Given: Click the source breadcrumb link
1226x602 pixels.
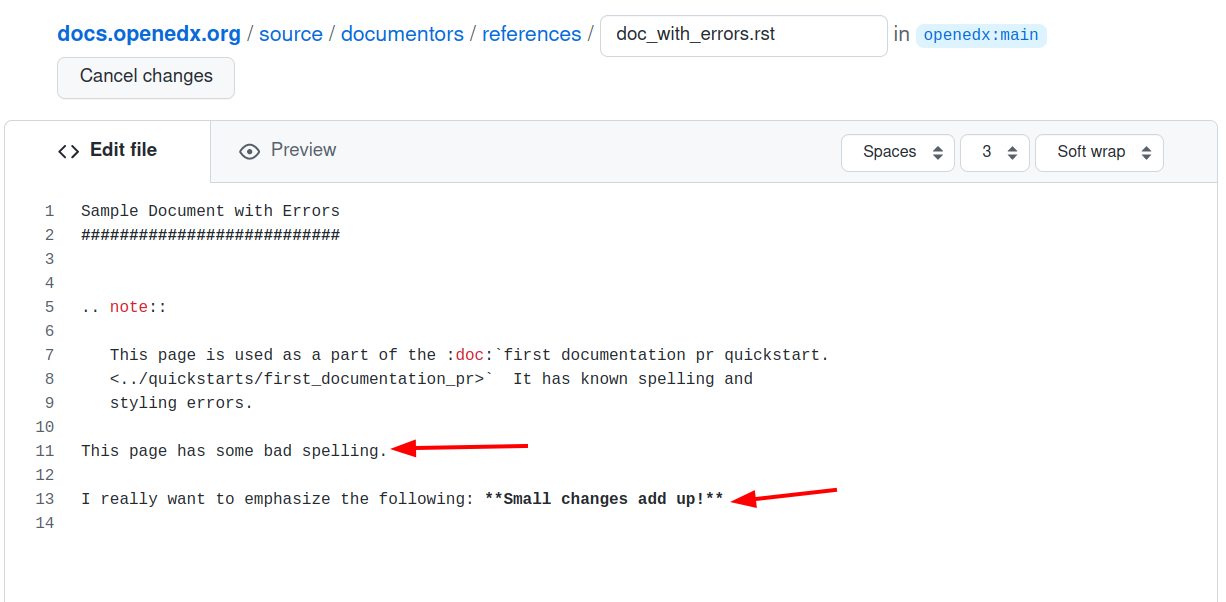Looking at the screenshot, I should (290, 33).
